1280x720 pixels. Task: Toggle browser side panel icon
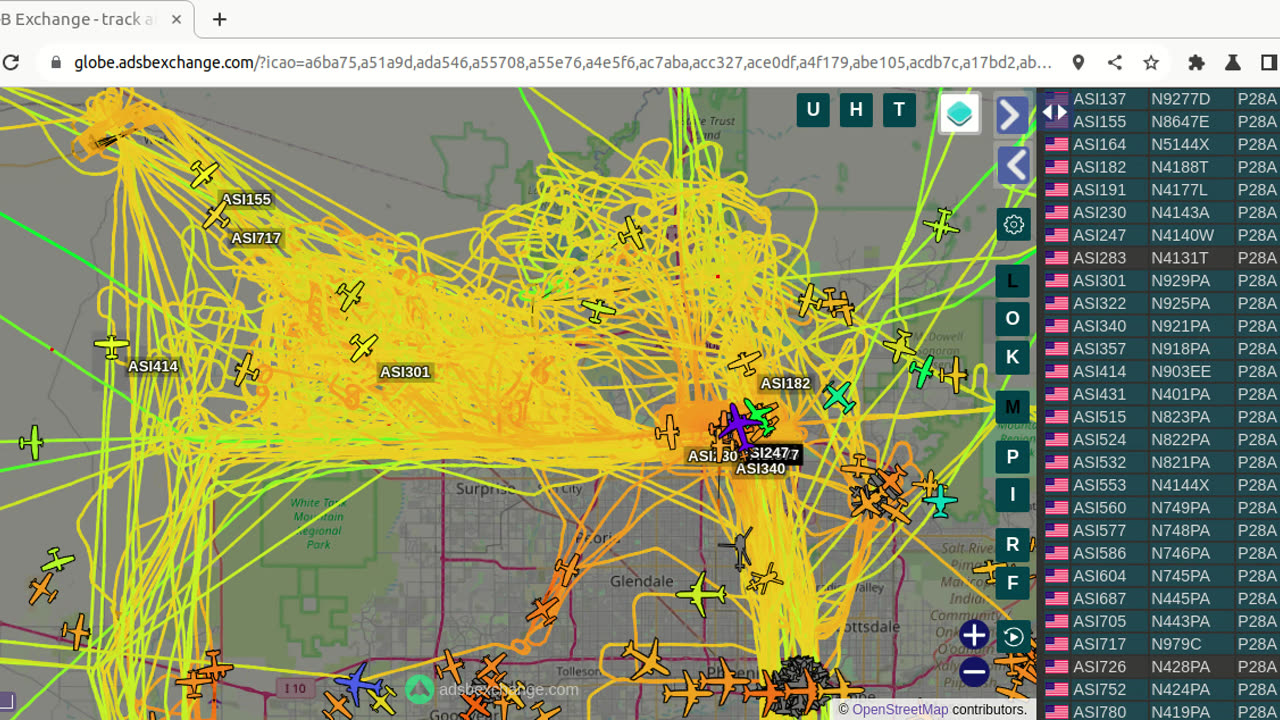pos(1268,62)
